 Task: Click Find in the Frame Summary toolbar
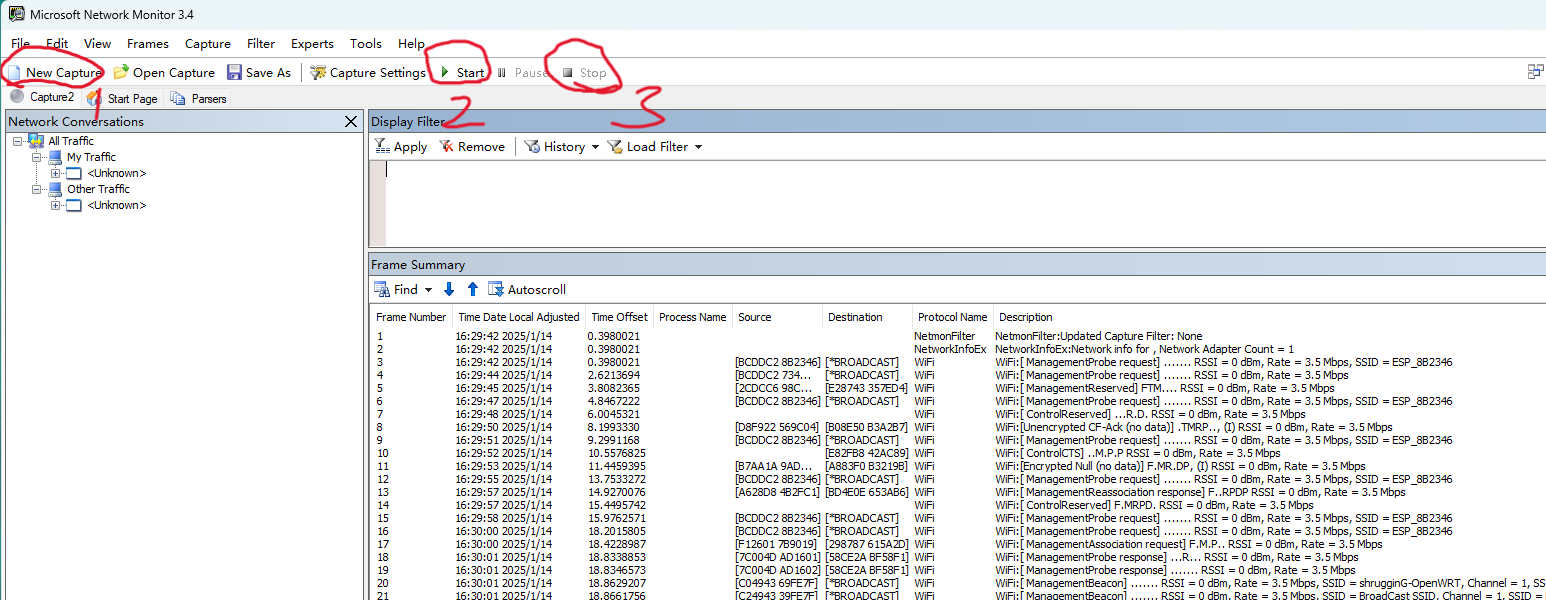pyautogui.click(x=396, y=289)
